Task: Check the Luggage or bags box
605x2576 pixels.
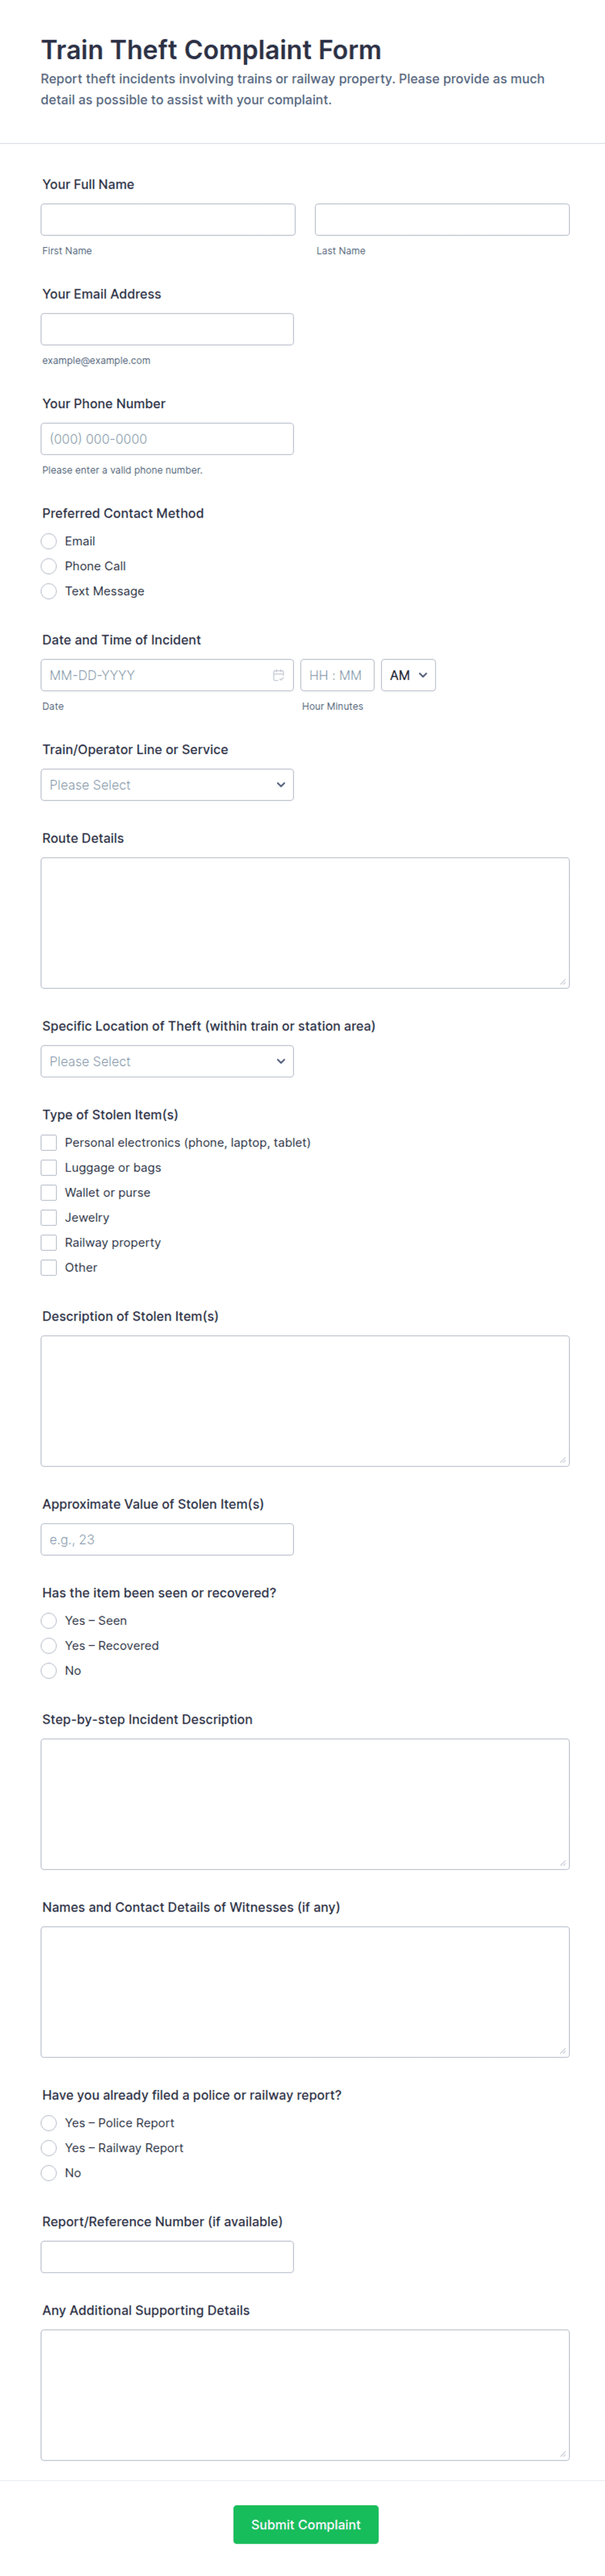Action: tap(49, 1167)
